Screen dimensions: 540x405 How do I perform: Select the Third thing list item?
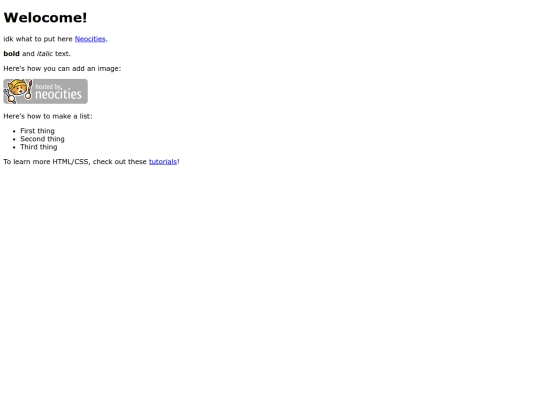(x=39, y=147)
